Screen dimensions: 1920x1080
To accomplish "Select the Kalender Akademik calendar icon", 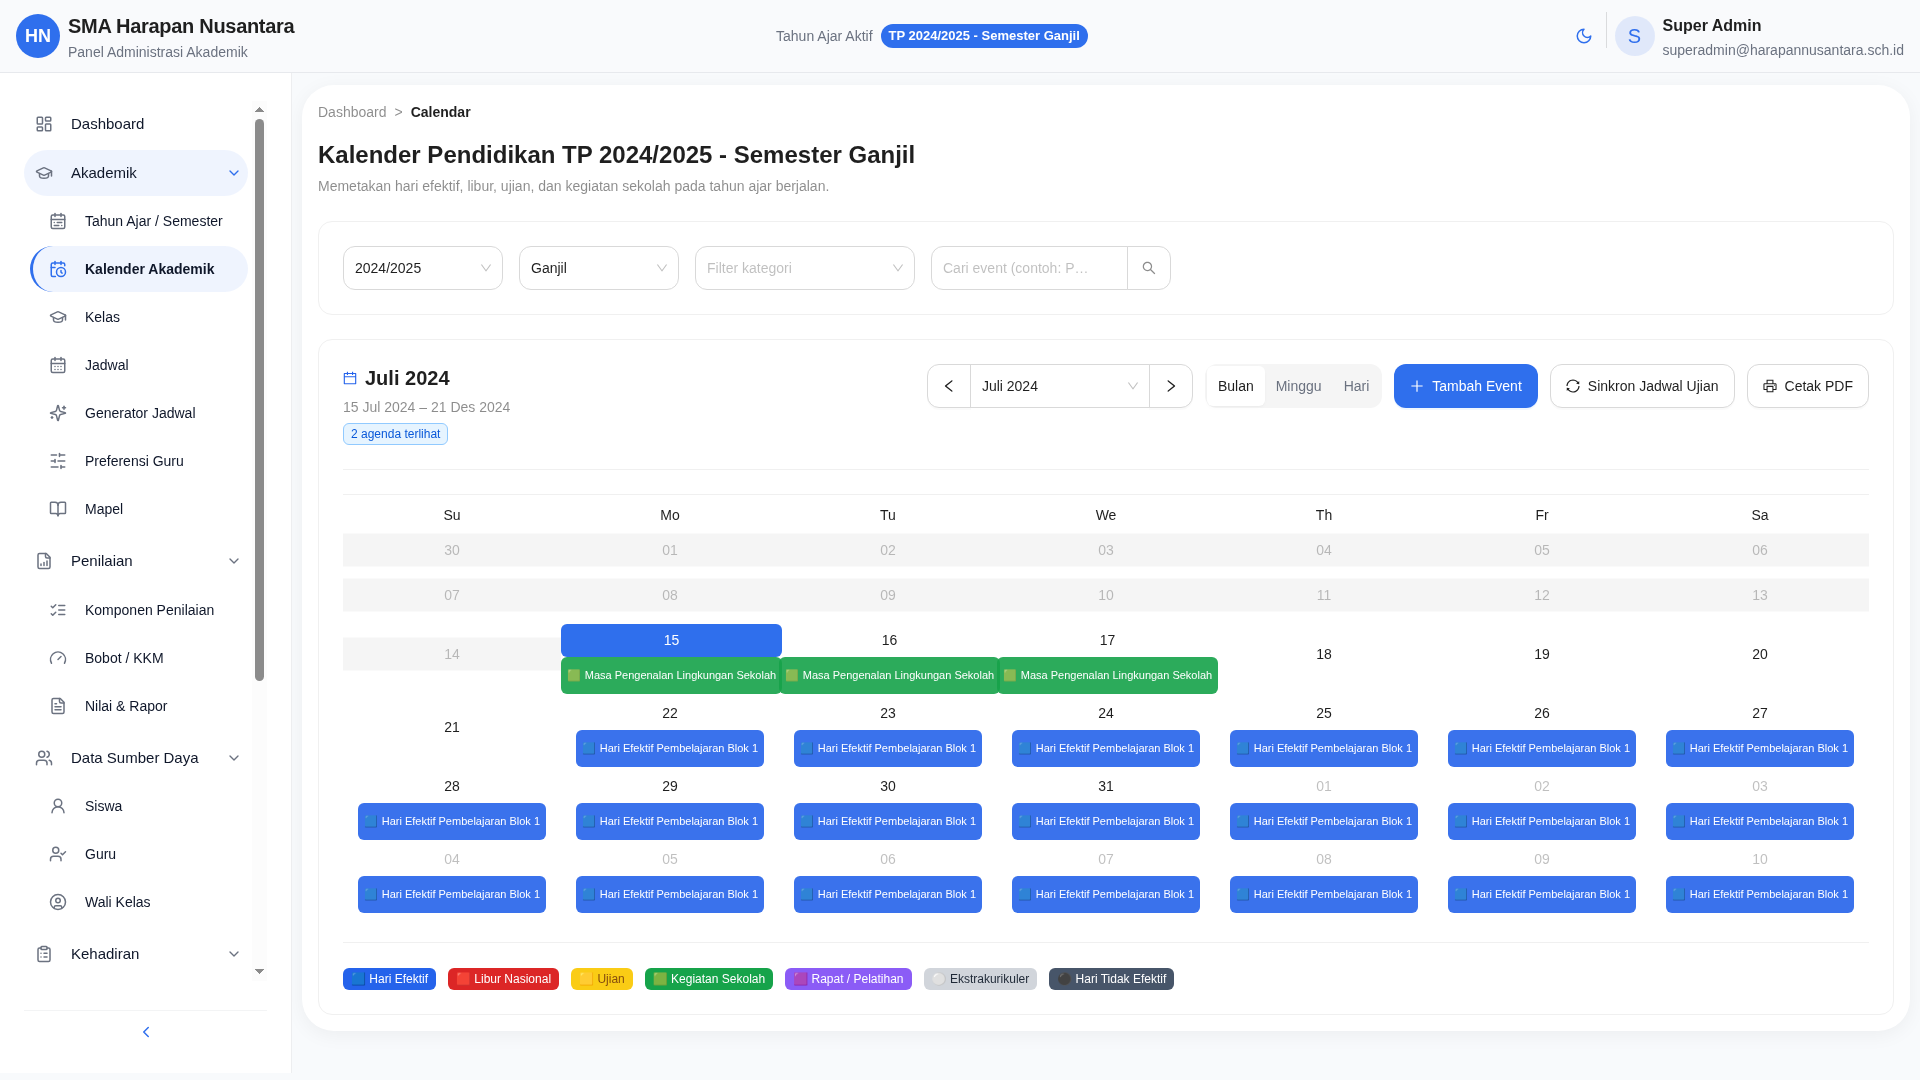I will point(59,268).
